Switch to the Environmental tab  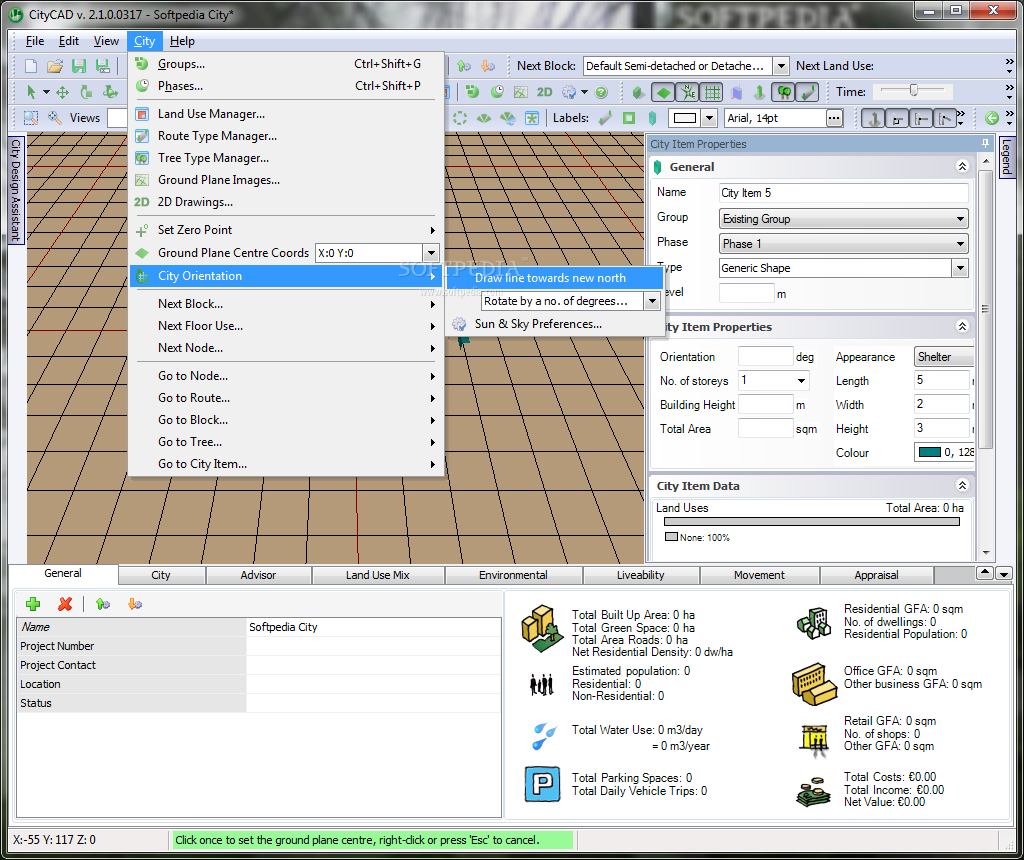513,575
